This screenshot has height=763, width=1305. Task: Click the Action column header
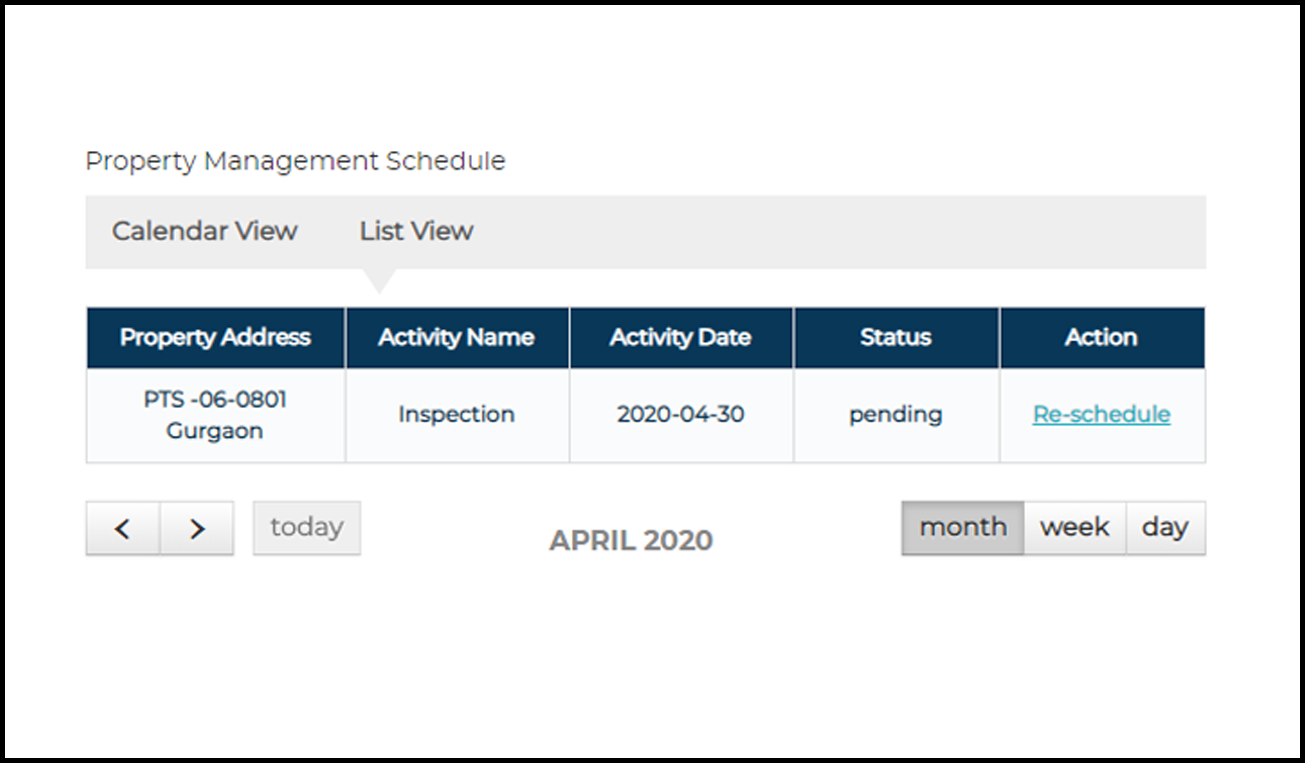coord(1102,338)
